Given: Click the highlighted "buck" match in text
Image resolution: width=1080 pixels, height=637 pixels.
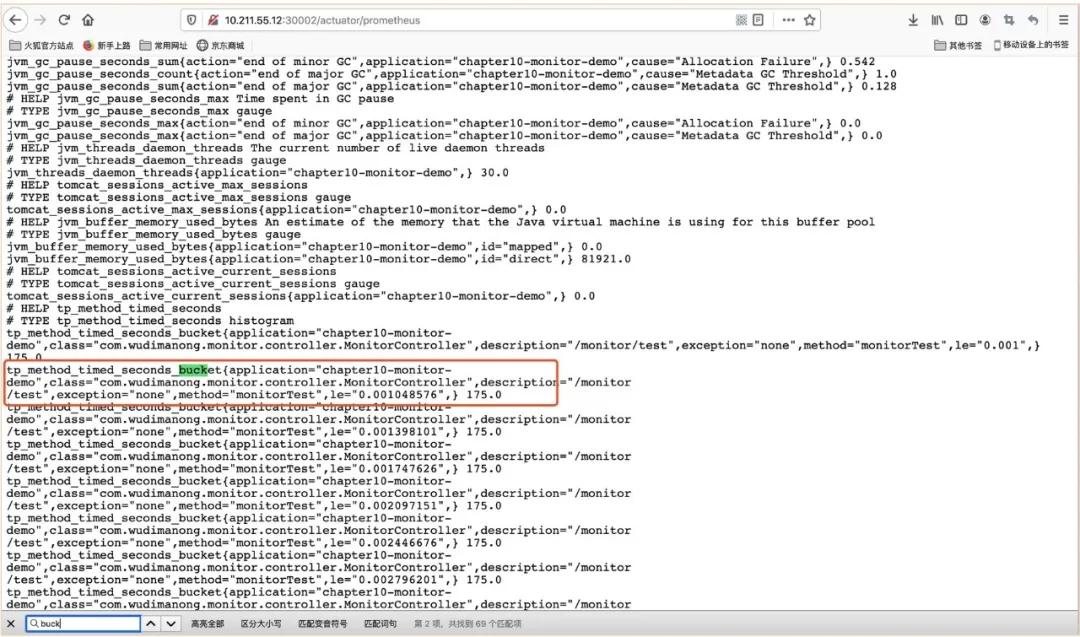Looking at the screenshot, I should (x=193, y=370).
